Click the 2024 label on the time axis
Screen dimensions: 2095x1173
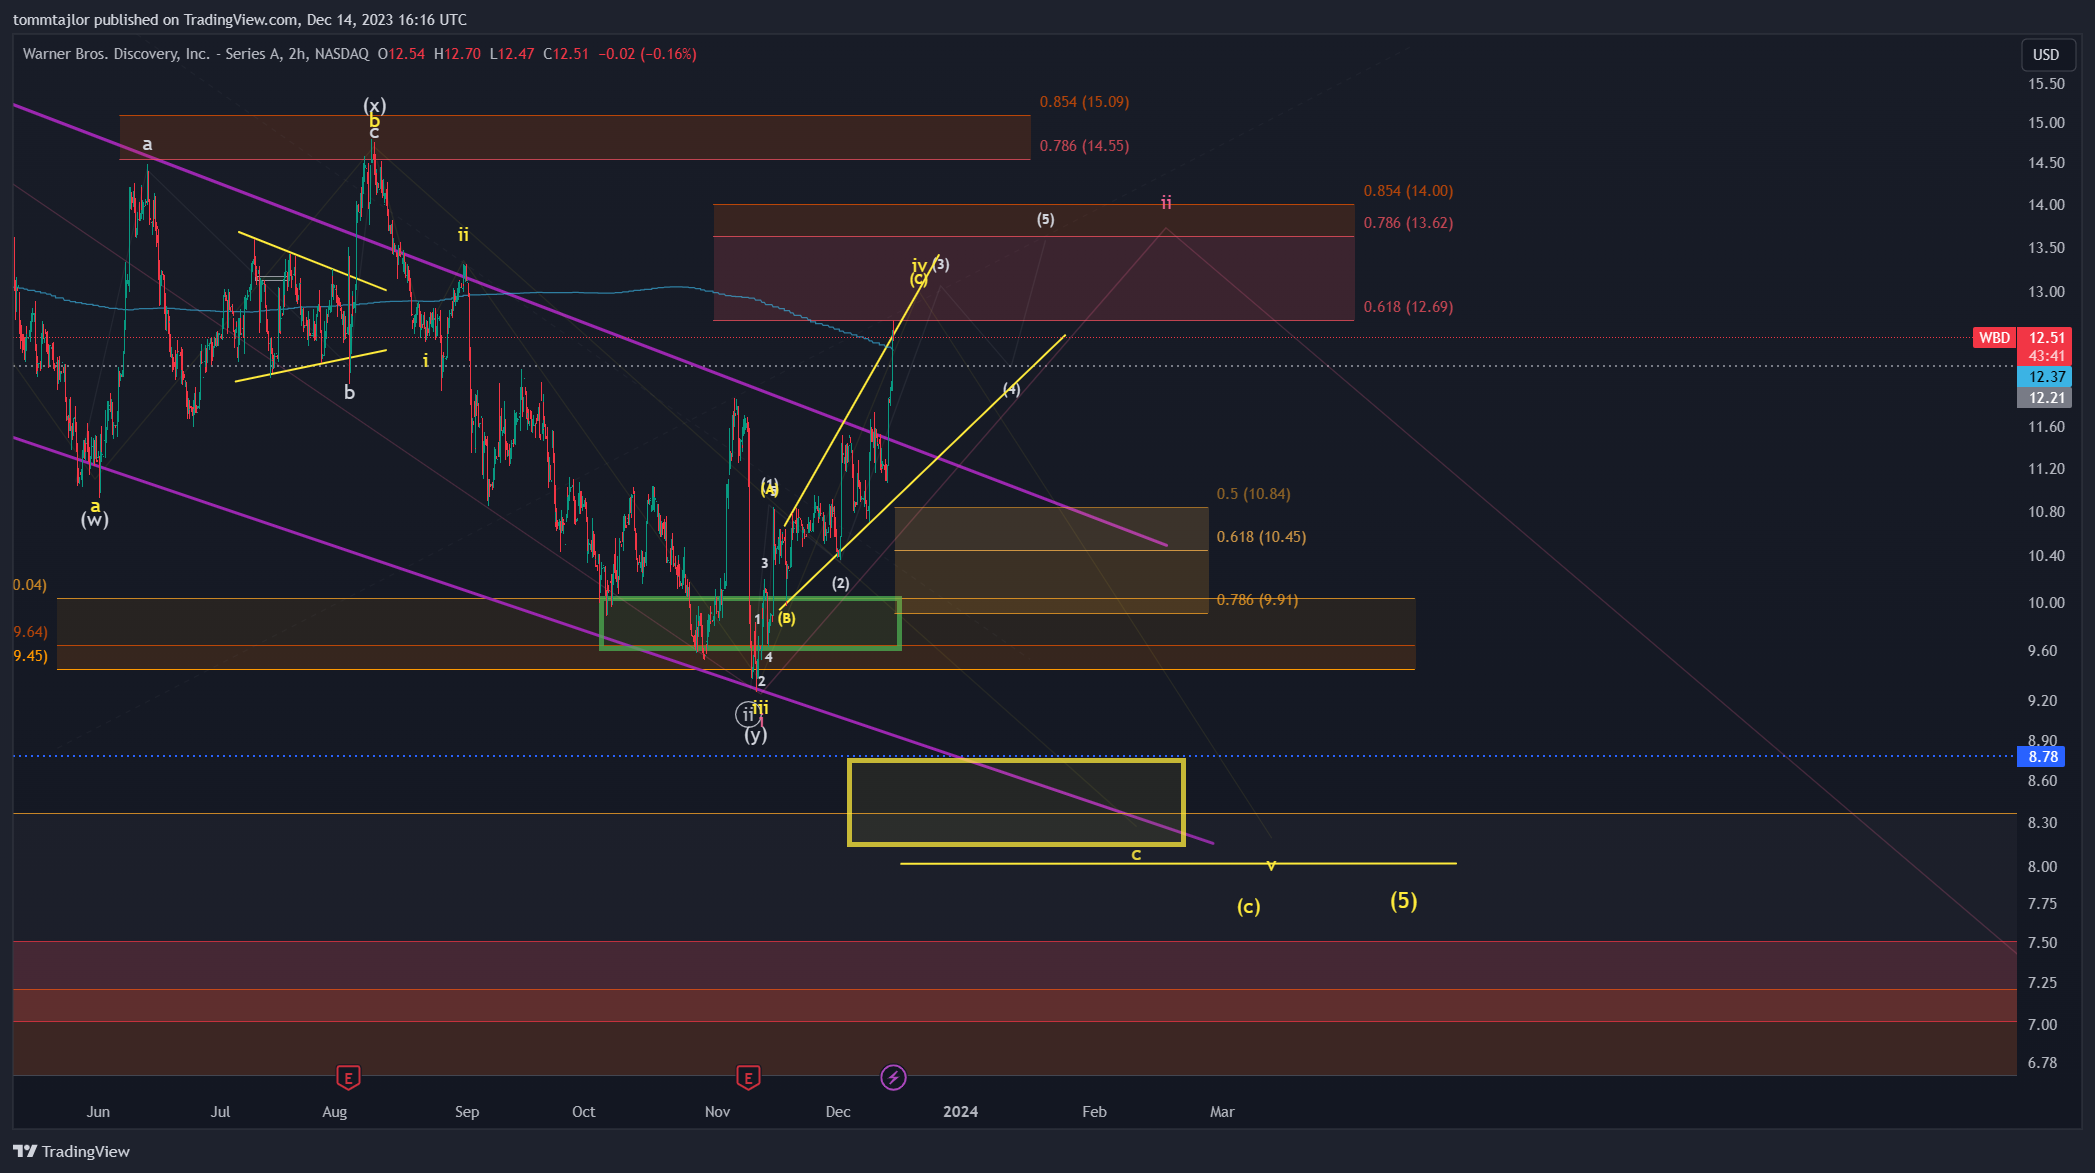[x=961, y=1112]
